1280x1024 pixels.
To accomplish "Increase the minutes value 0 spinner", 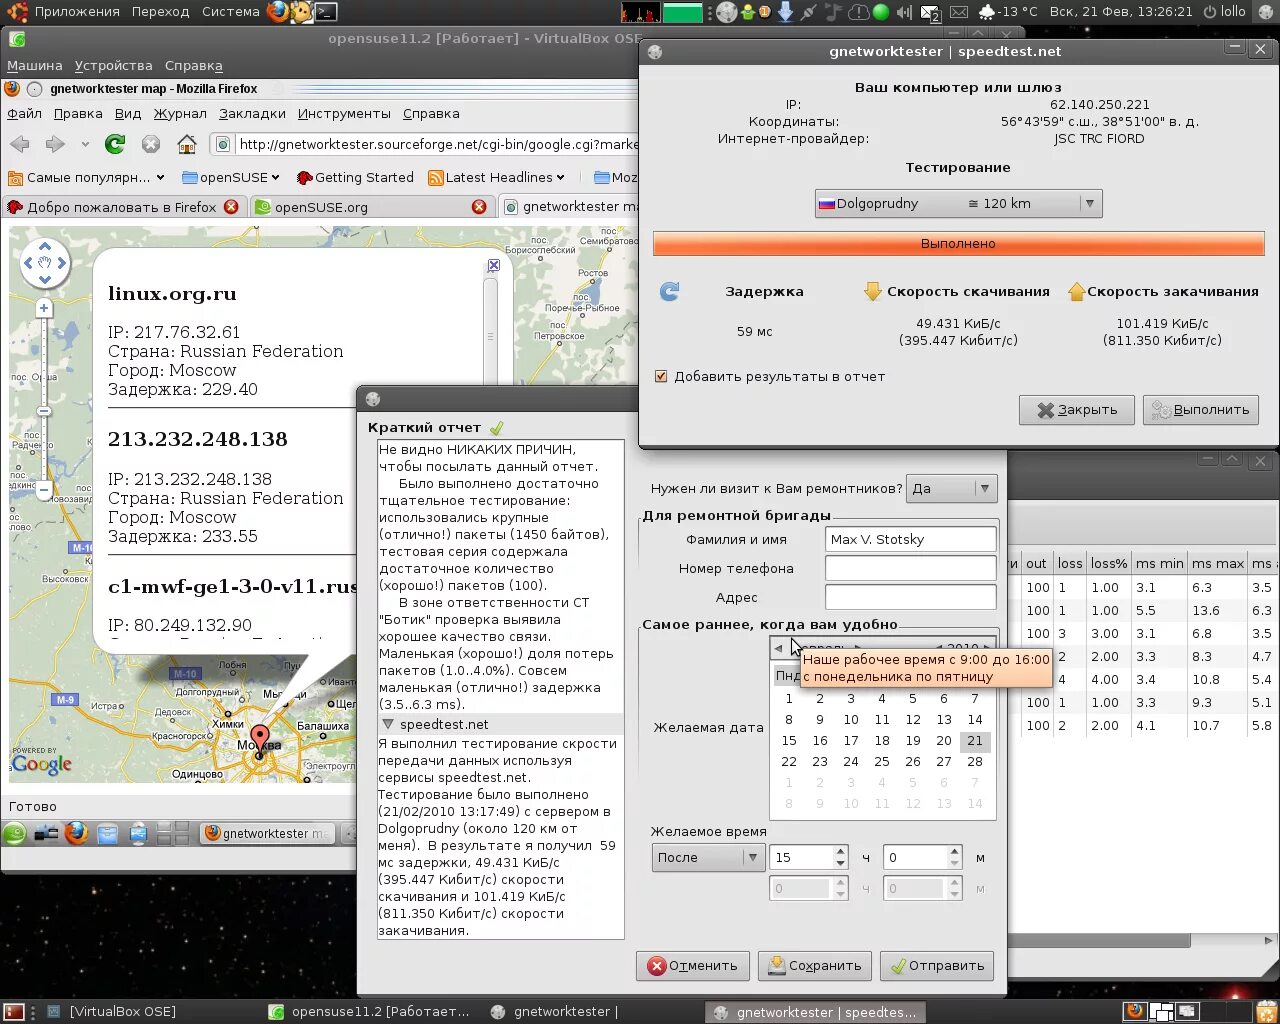I will pyautogui.click(x=954, y=852).
